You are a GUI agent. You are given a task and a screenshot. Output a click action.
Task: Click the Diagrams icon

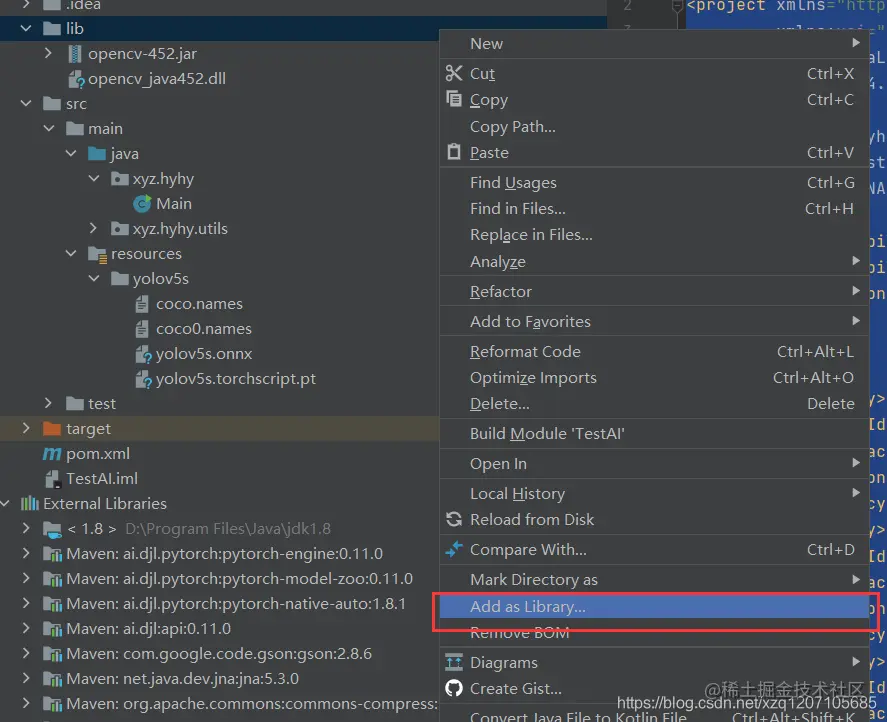click(x=454, y=661)
